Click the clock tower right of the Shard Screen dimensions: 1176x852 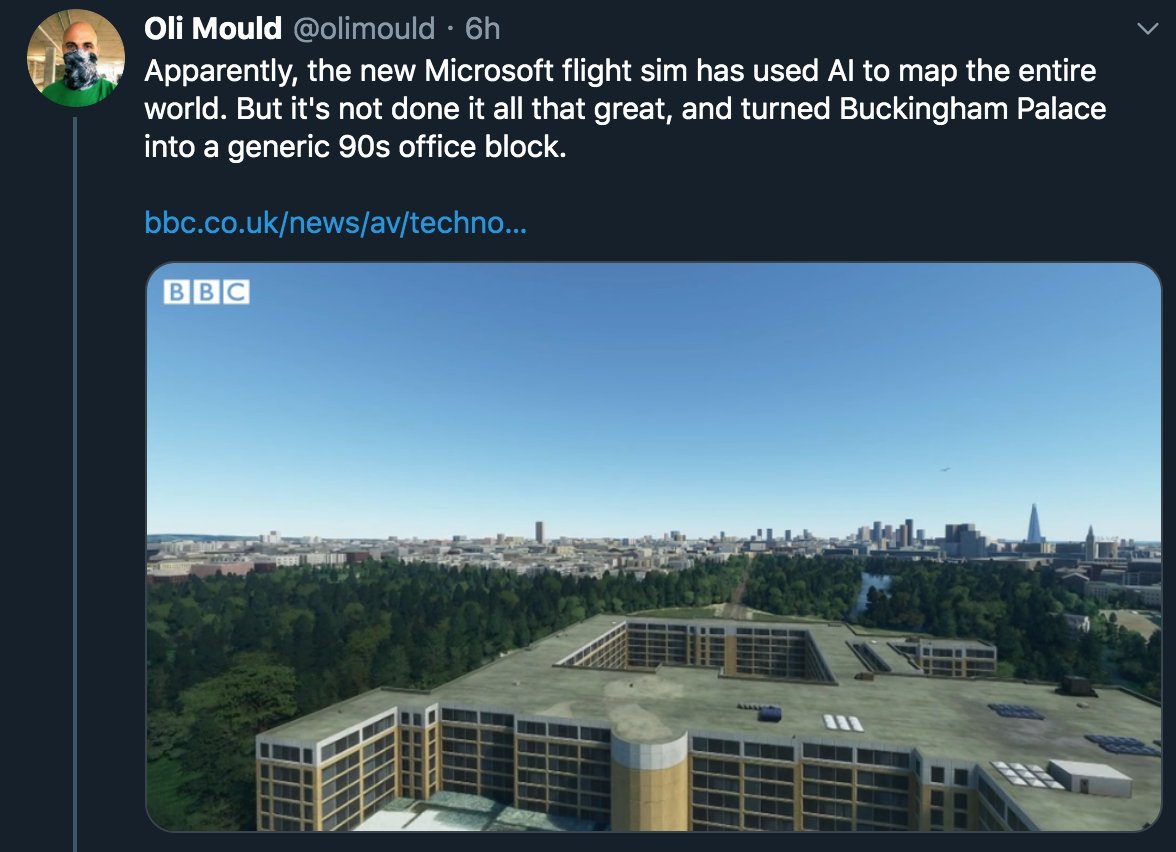[1090, 542]
